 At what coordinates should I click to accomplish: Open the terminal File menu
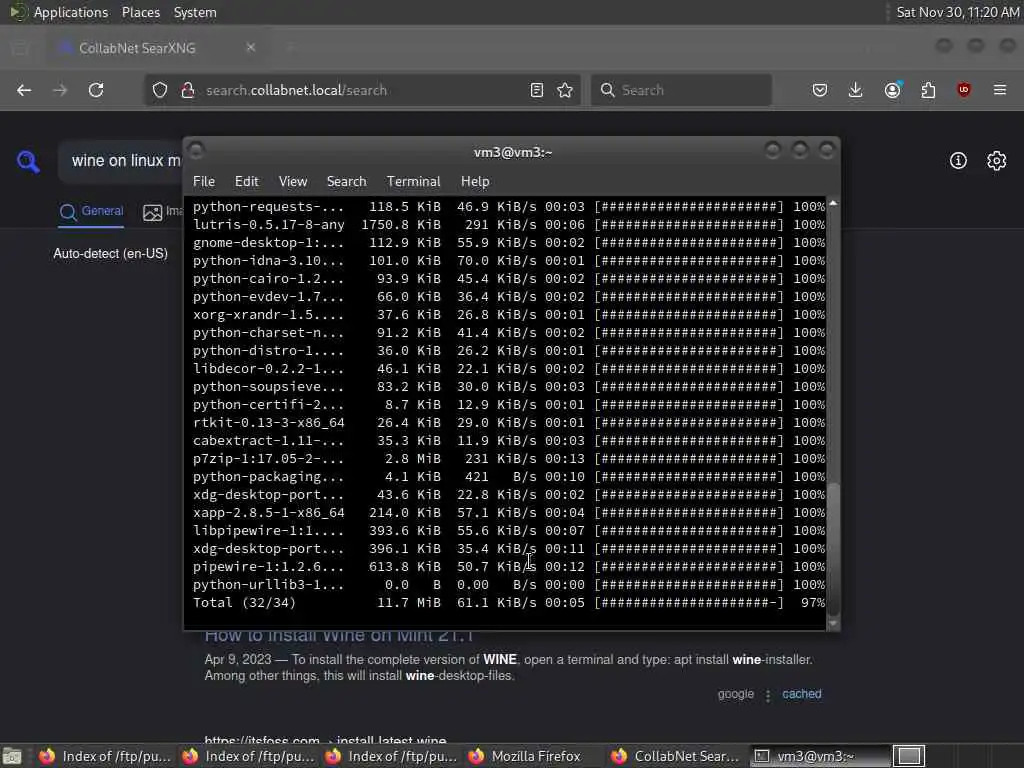tap(204, 182)
